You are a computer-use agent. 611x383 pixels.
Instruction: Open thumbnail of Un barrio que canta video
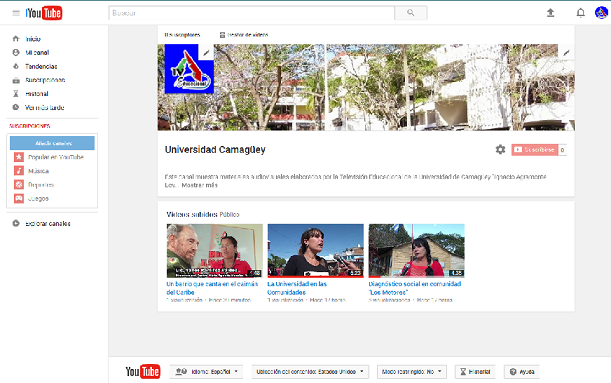215,251
